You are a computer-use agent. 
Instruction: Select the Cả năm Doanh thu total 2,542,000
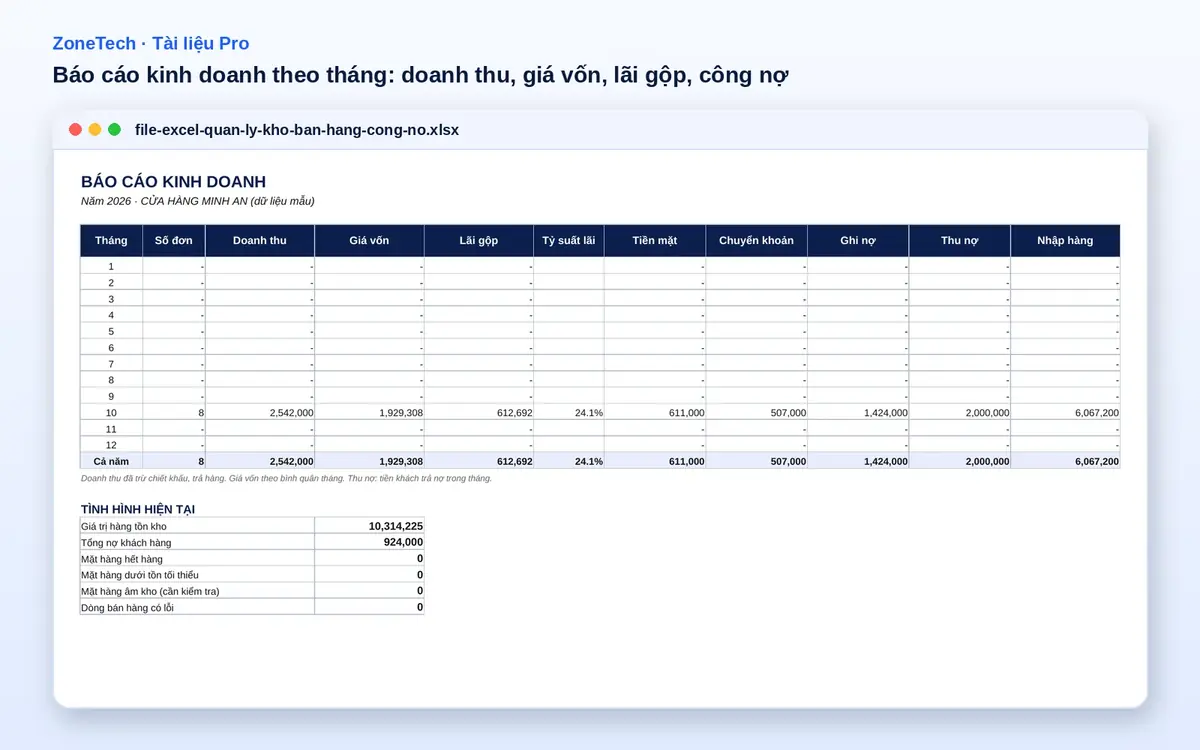[x=260, y=461]
